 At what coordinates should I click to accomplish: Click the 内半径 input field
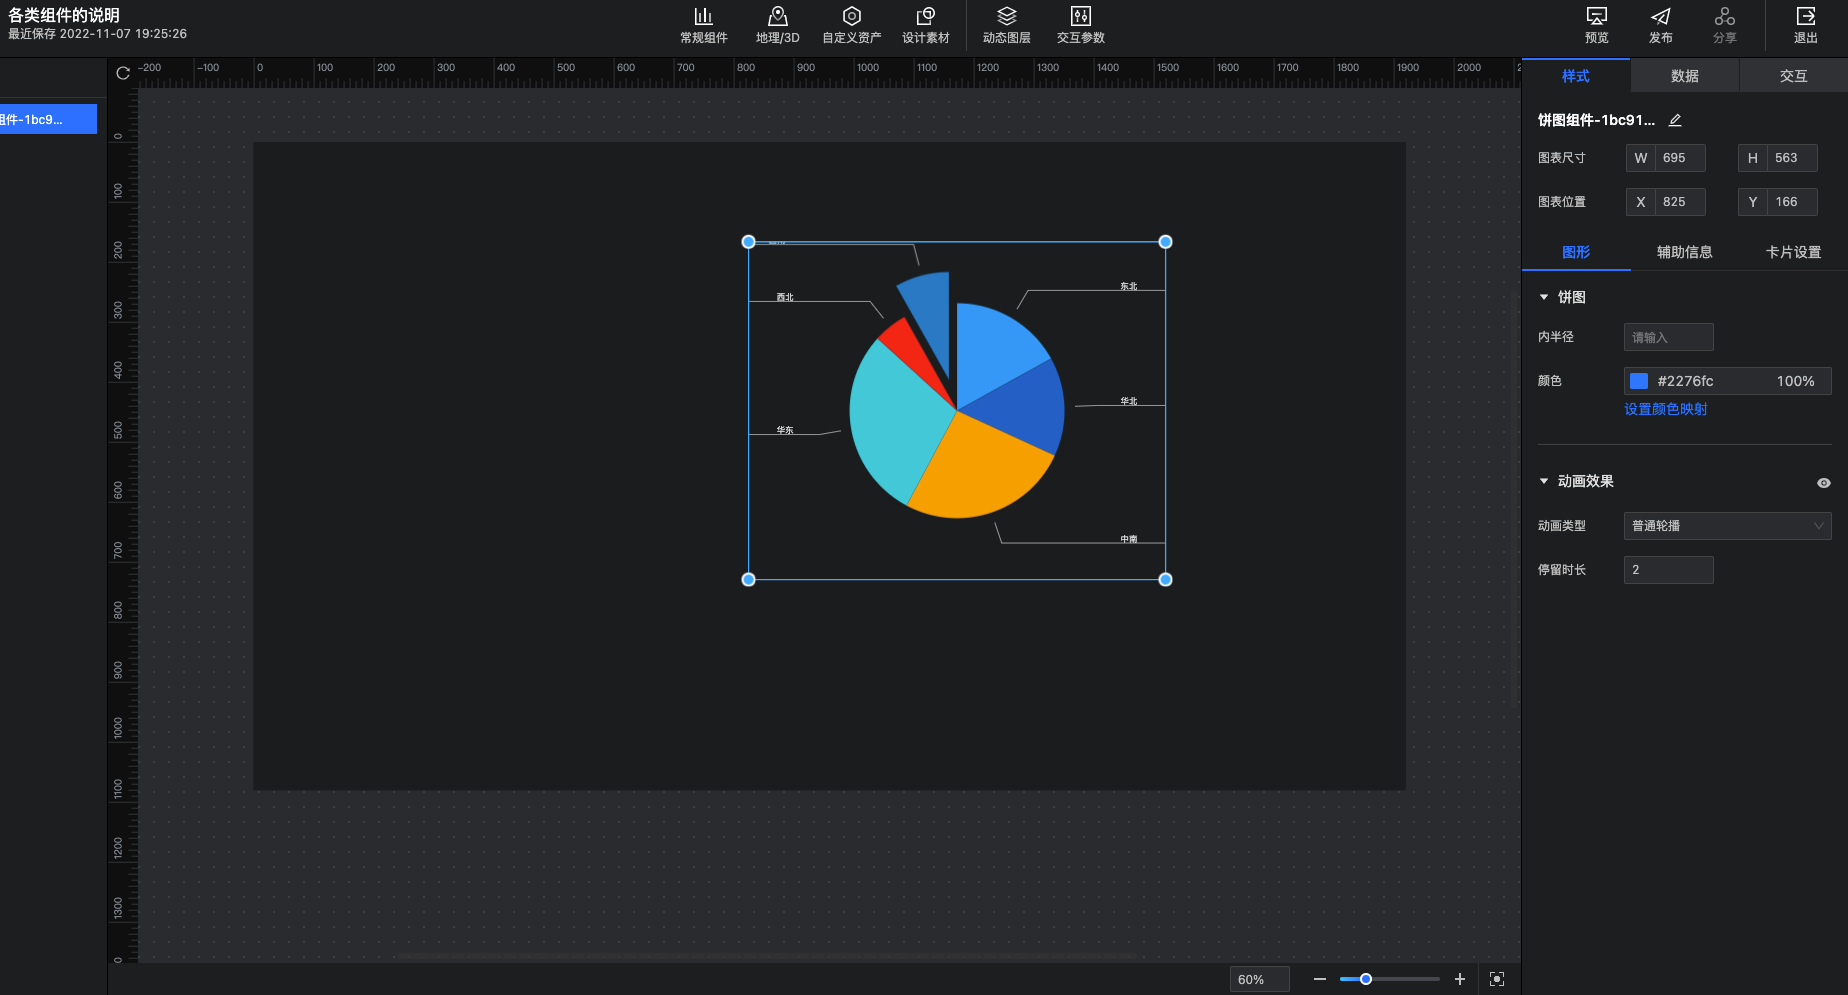[1668, 337]
